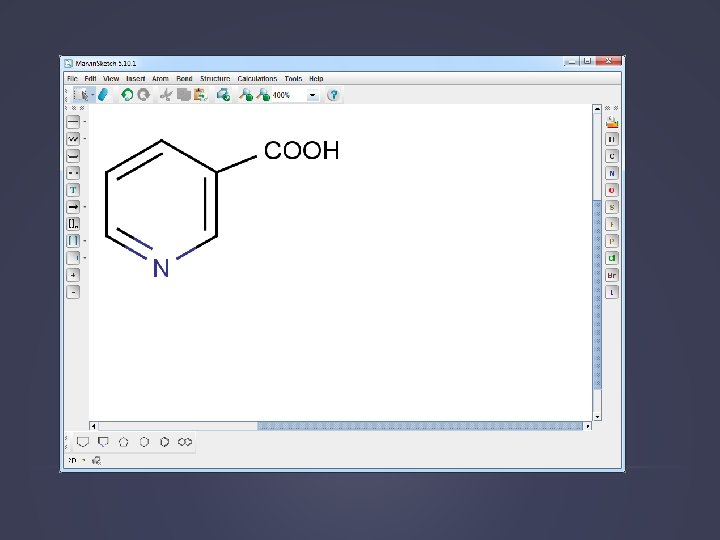
Task: Select the blue square brackets tool
Action: [73, 241]
